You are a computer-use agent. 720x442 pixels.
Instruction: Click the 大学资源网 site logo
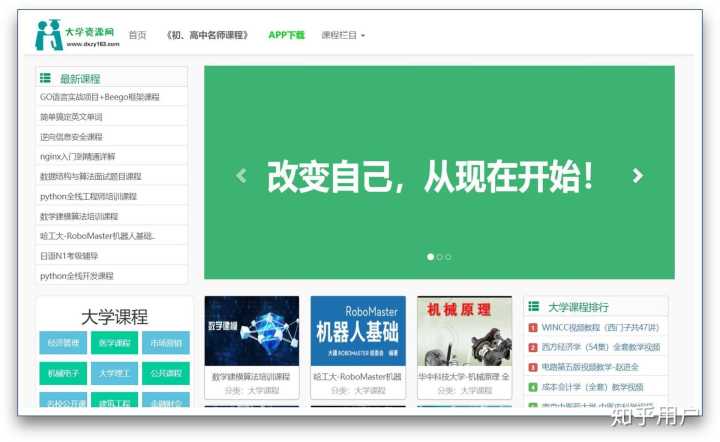[x=77, y=35]
